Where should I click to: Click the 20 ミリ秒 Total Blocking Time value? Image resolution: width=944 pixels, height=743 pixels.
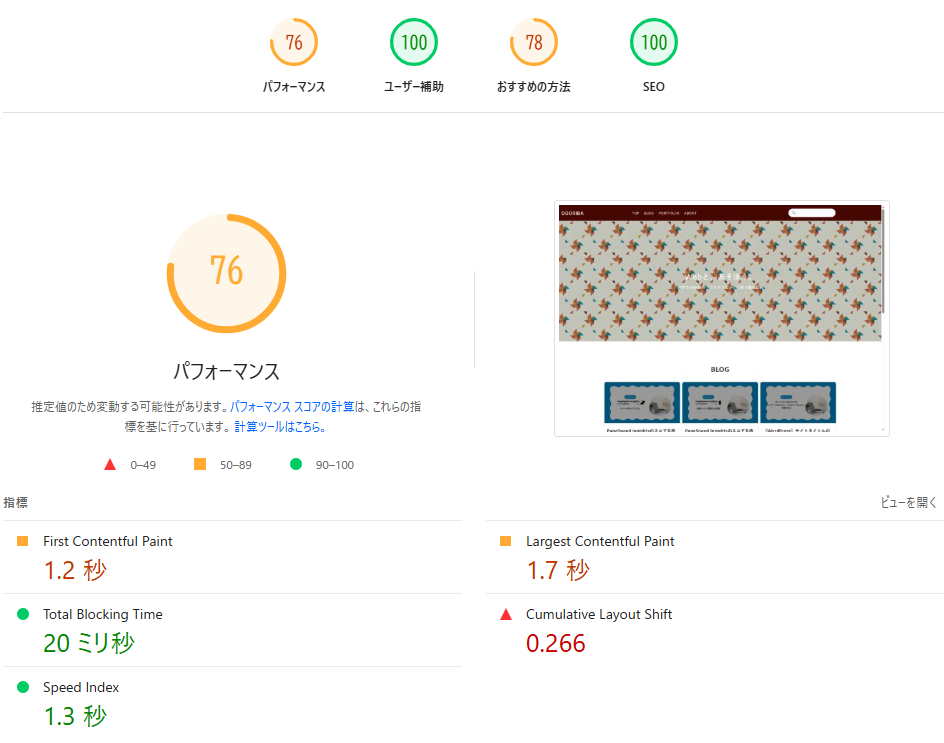click(x=88, y=643)
